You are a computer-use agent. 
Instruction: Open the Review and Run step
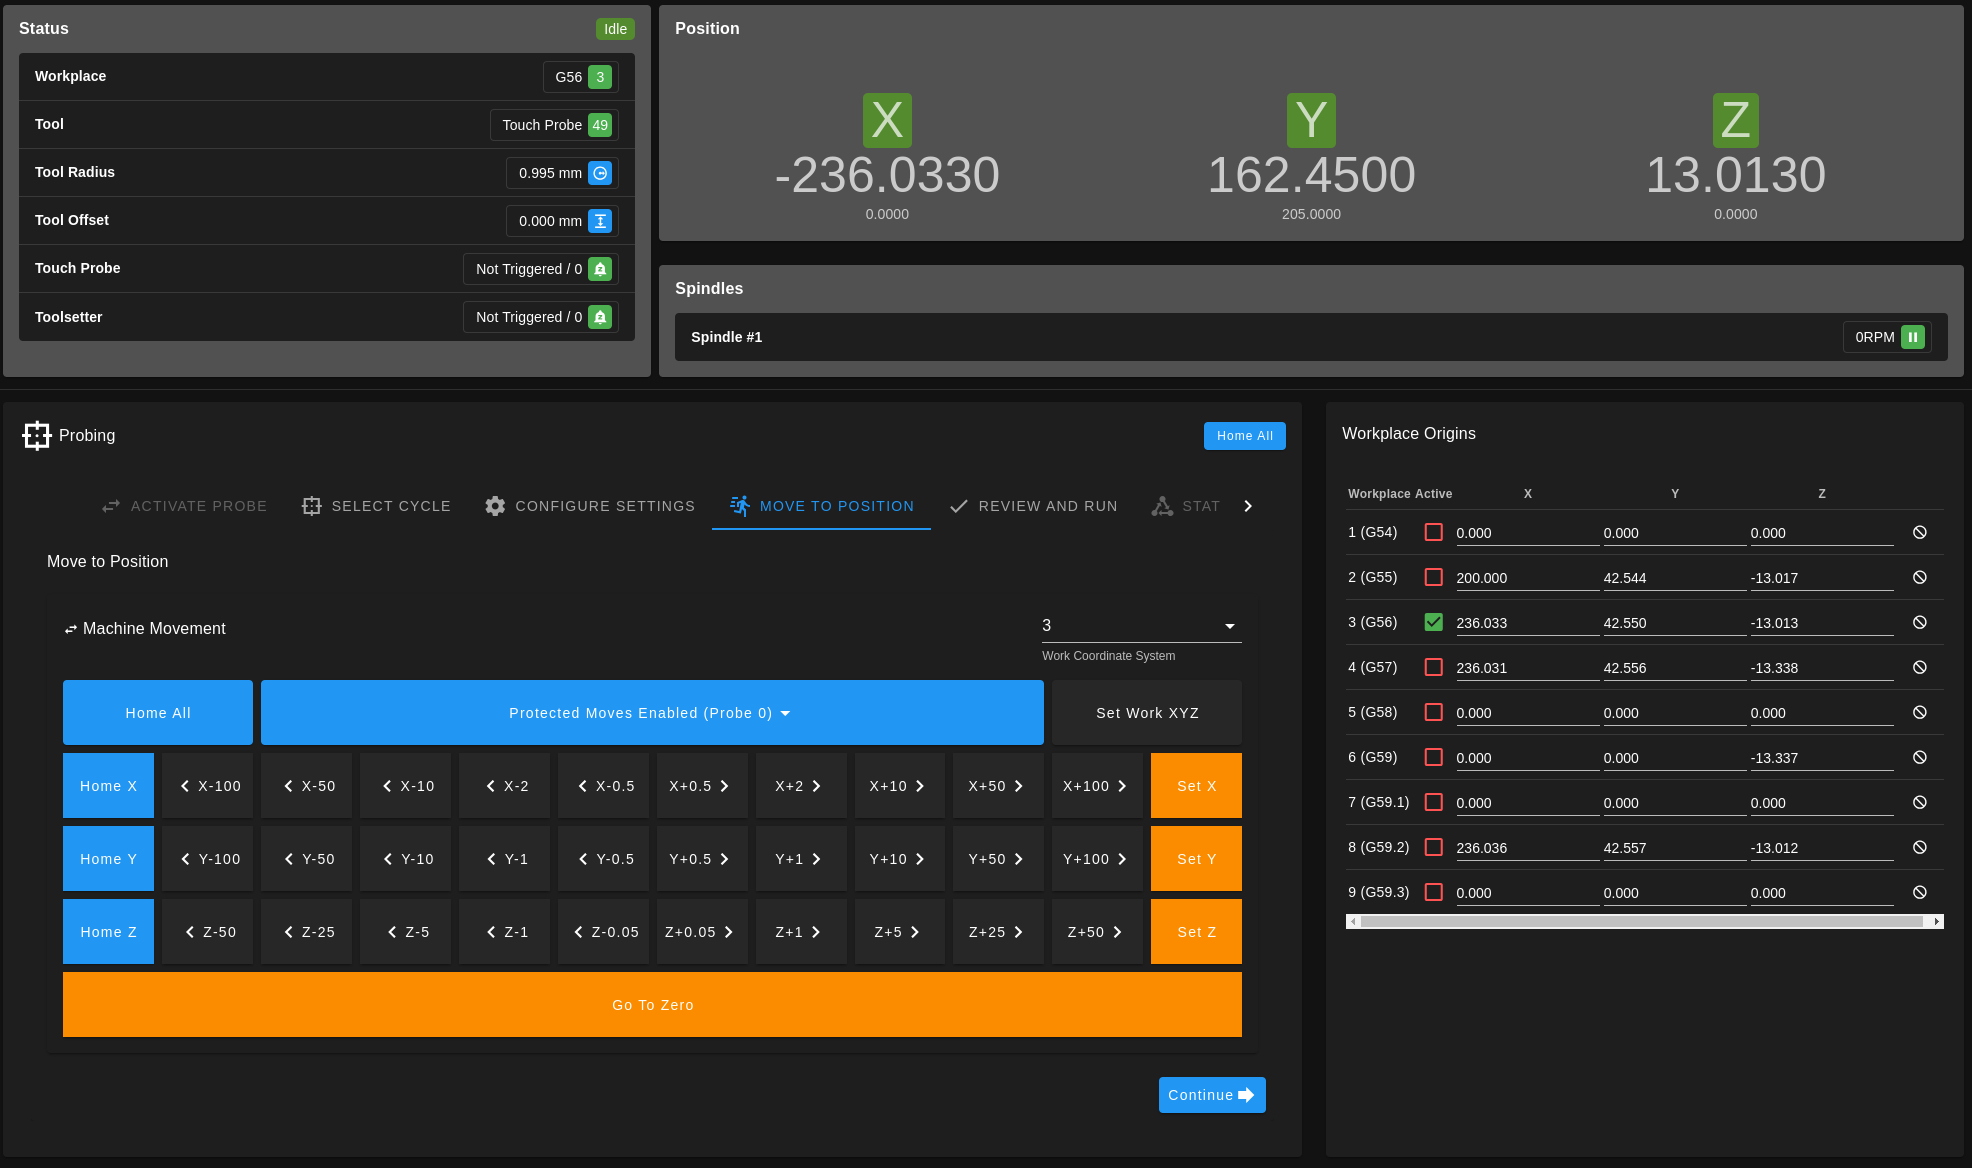point(1033,506)
